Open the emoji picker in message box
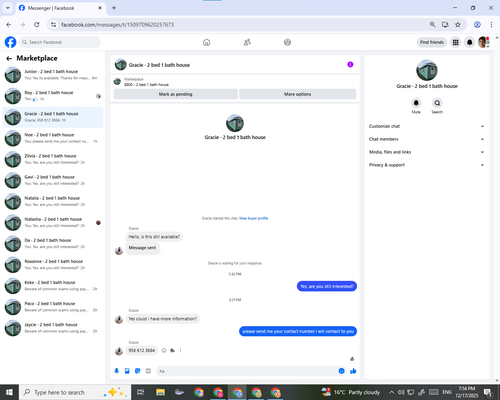Screen dimensions: 500x400 (x=341, y=371)
